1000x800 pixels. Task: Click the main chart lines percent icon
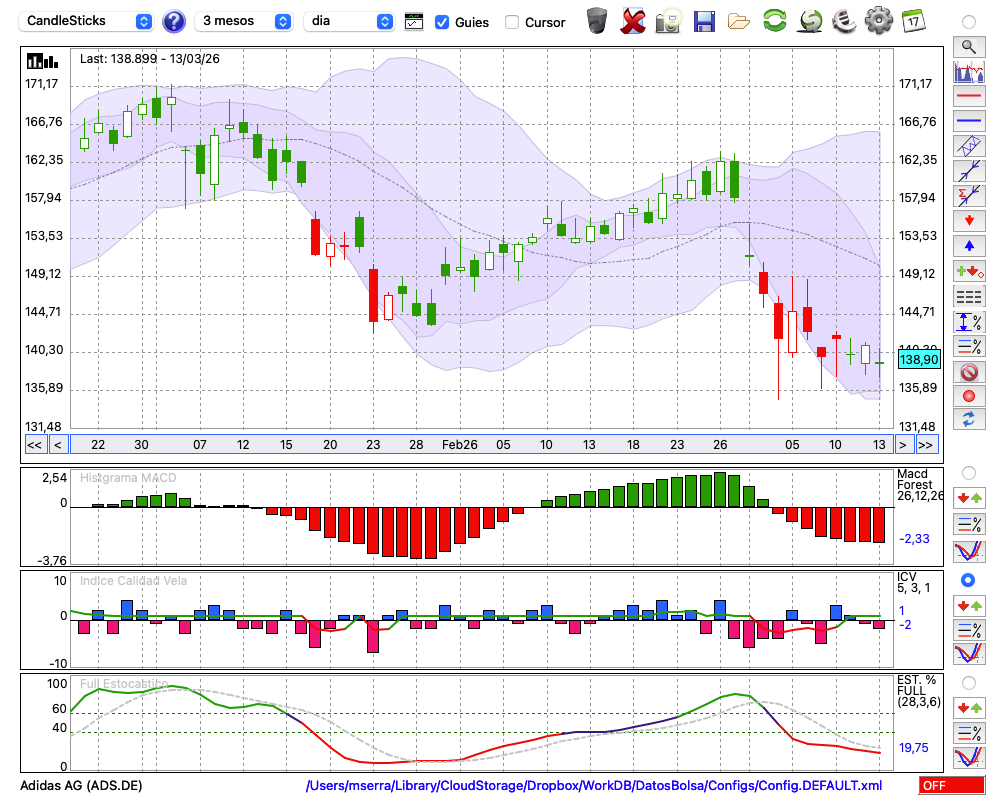969,346
